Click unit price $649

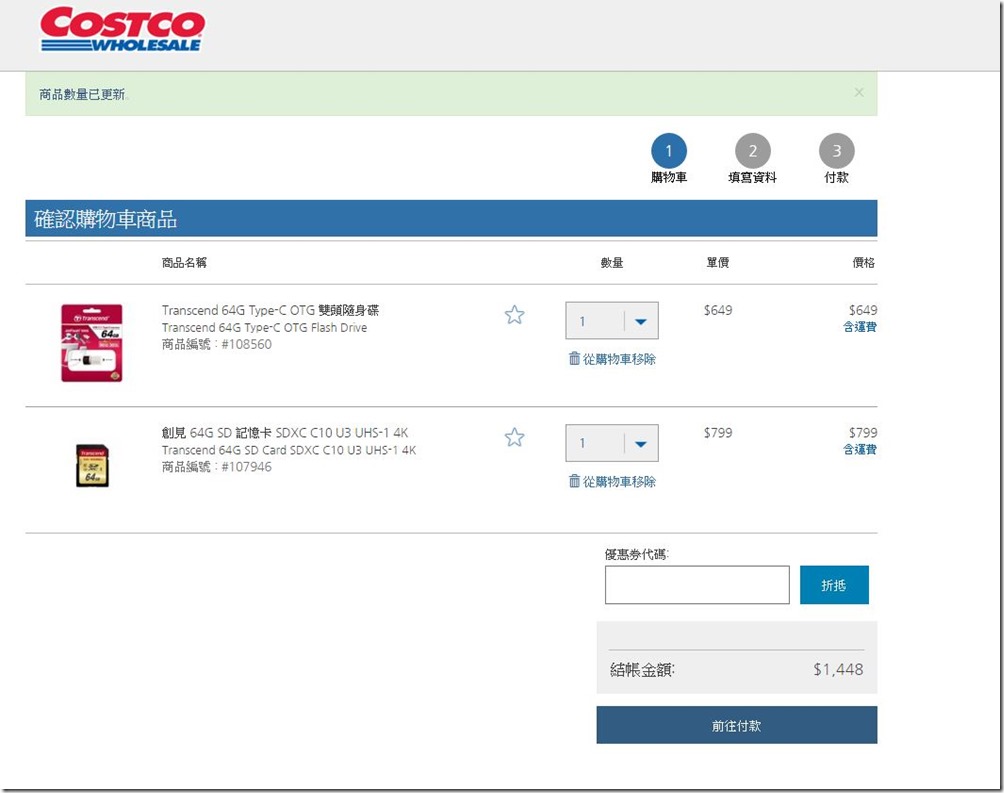click(x=718, y=310)
